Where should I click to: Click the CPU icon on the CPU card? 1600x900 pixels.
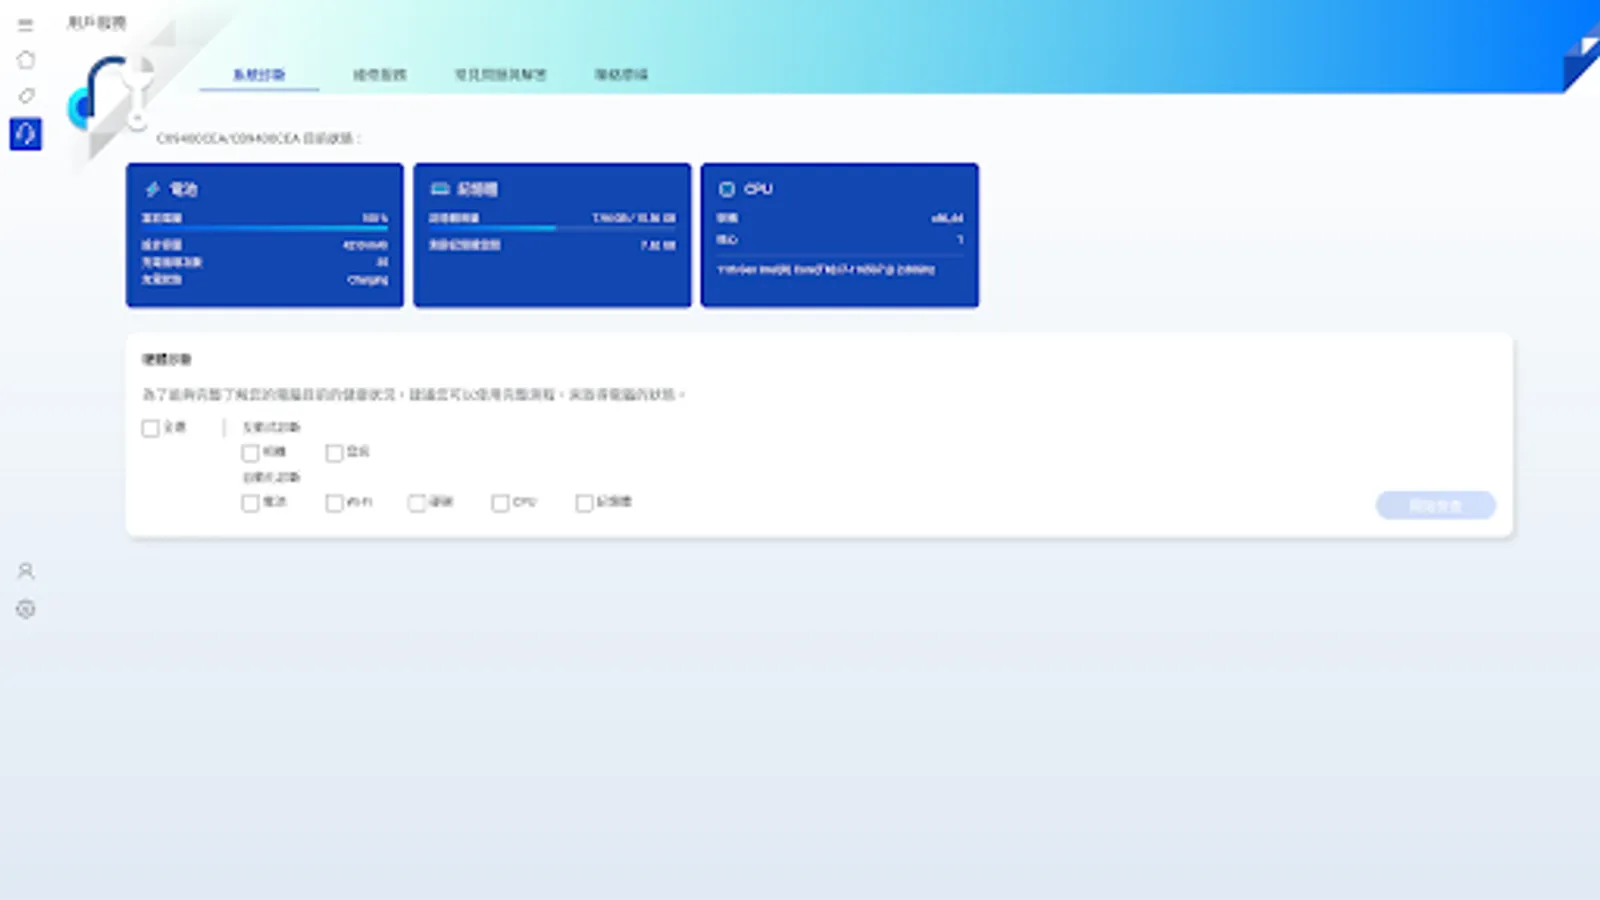727,189
